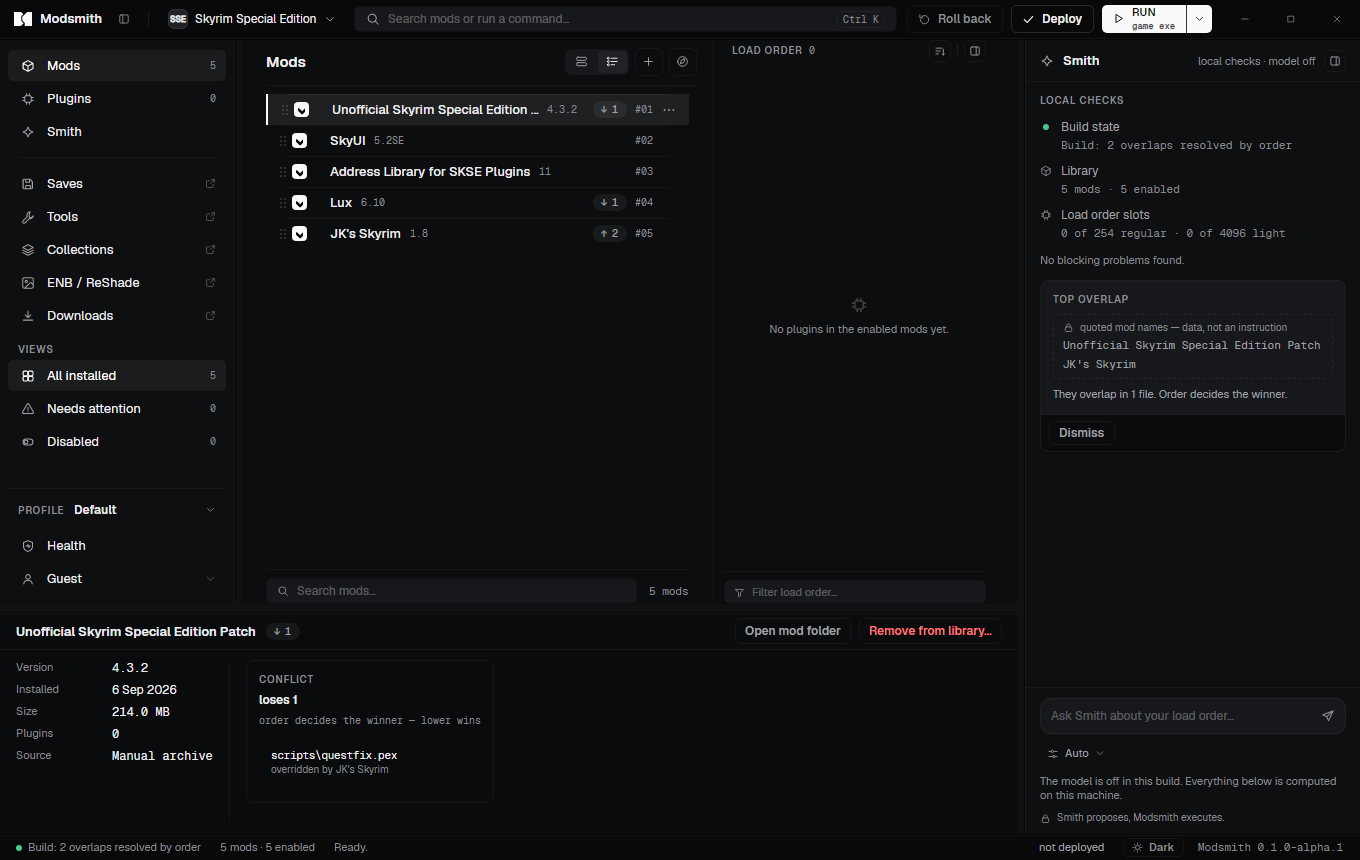1360x860 pixels.
Task: Open Saves from the sidebar
Action: click(x=117, y=184)
